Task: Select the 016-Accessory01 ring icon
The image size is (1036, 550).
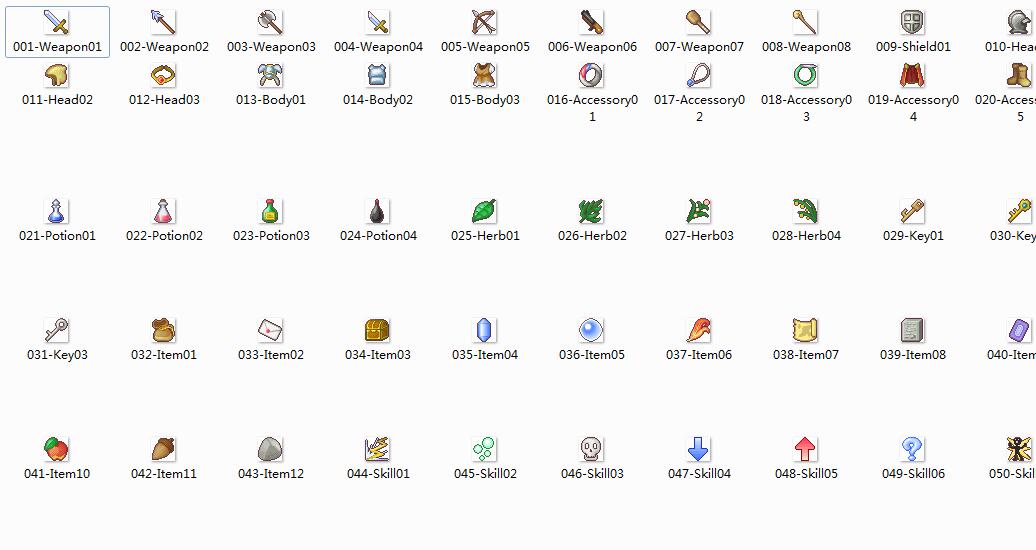Action: click(x=592, y=76)
